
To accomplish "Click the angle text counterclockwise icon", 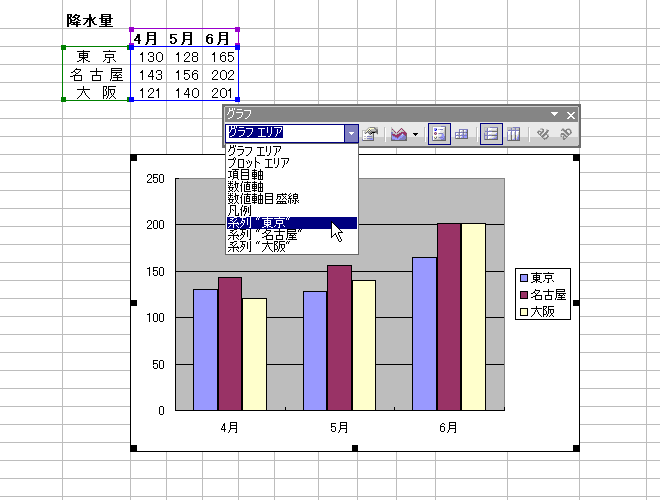I will pyautogui.click(x=565, y=134).
